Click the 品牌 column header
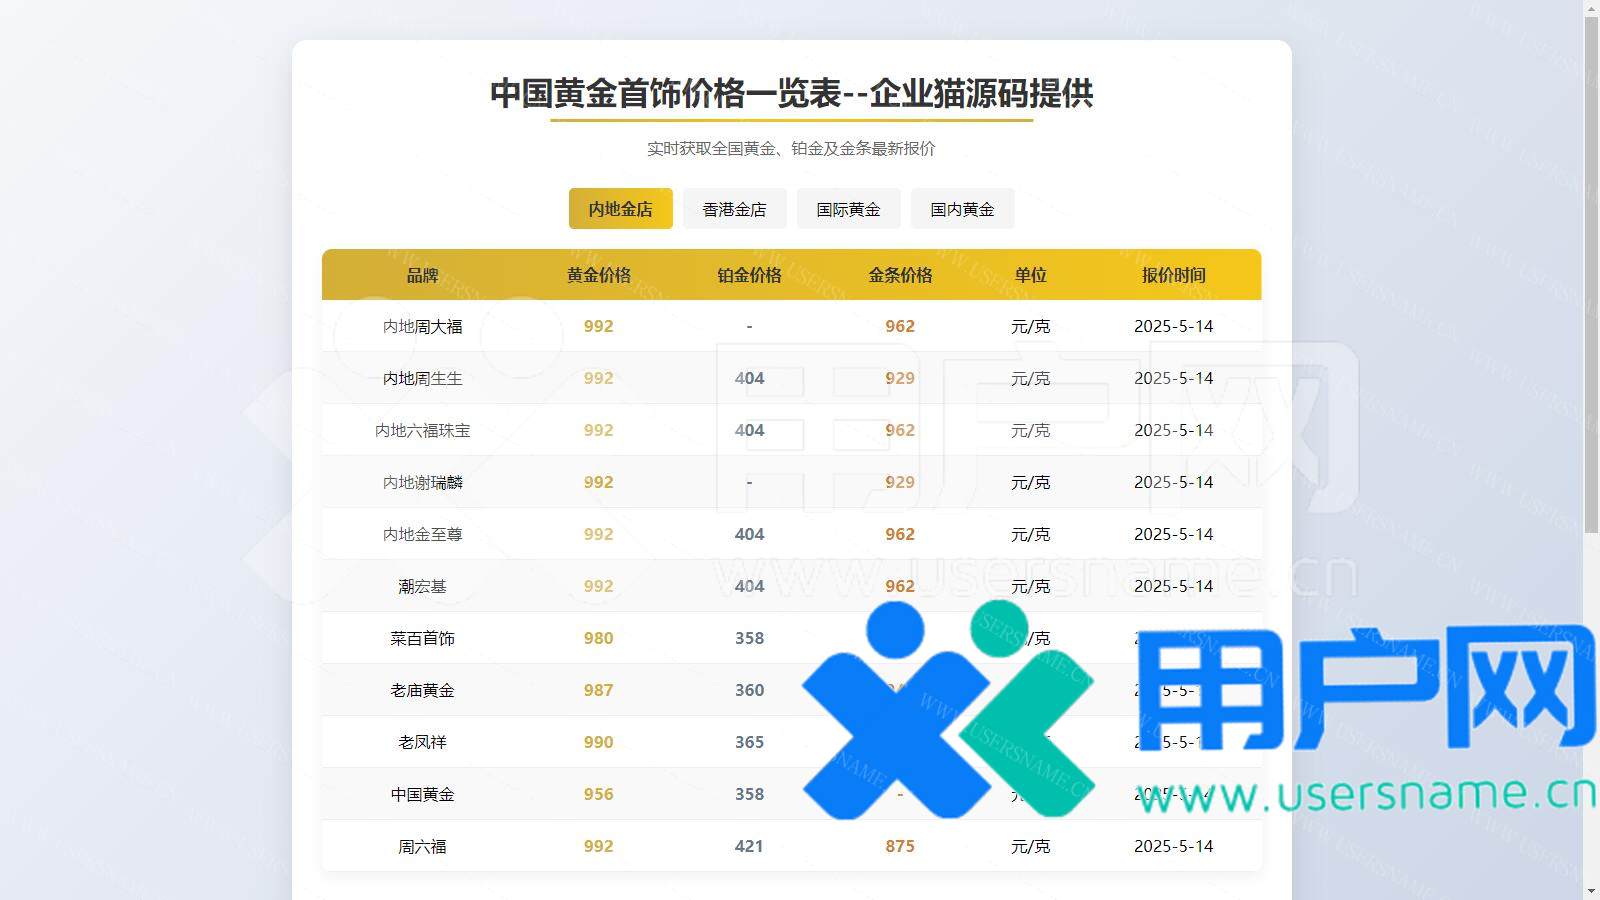Screen dimensions: 1600x900 coord(423,275)
